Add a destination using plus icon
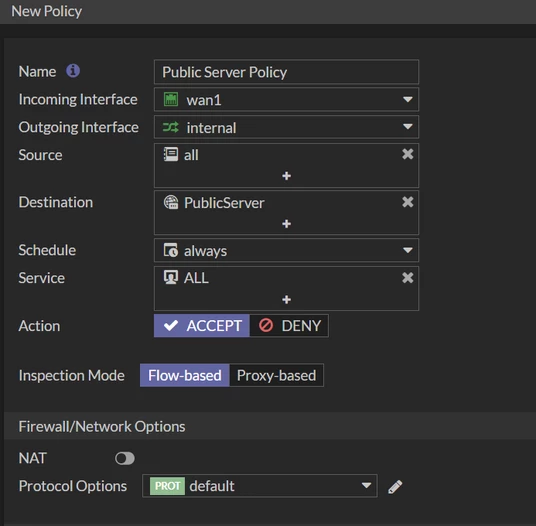 pos(286,224)
